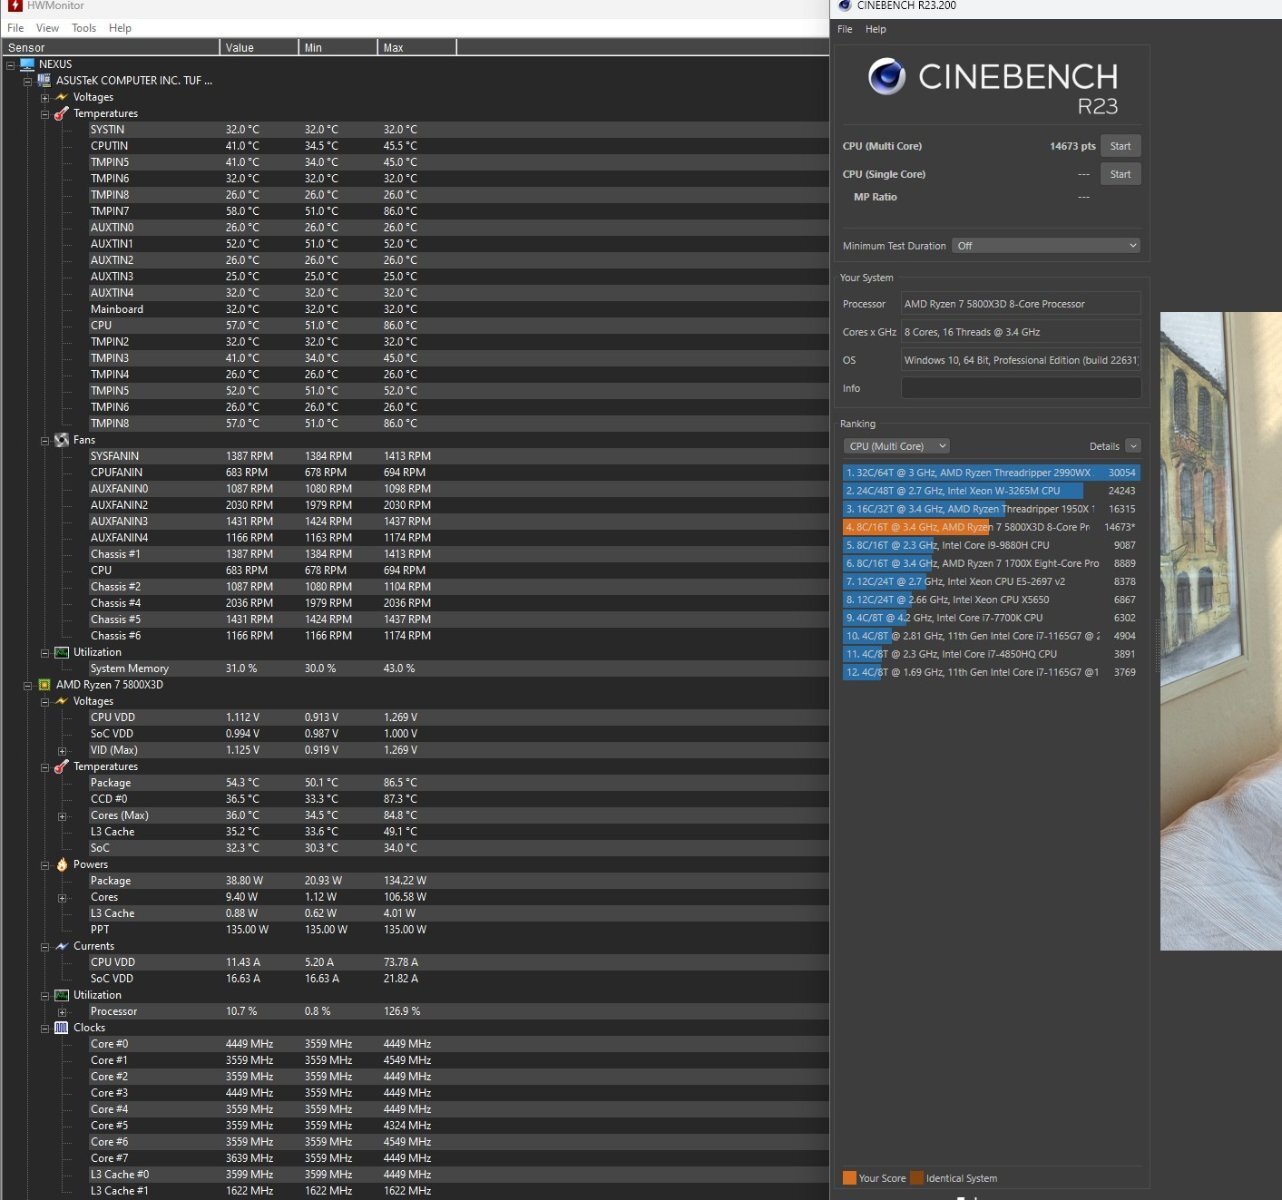Screen dimensions: 1282x1200
Task: Click the Info input field in Cinebench
Action: [1021, 388]
